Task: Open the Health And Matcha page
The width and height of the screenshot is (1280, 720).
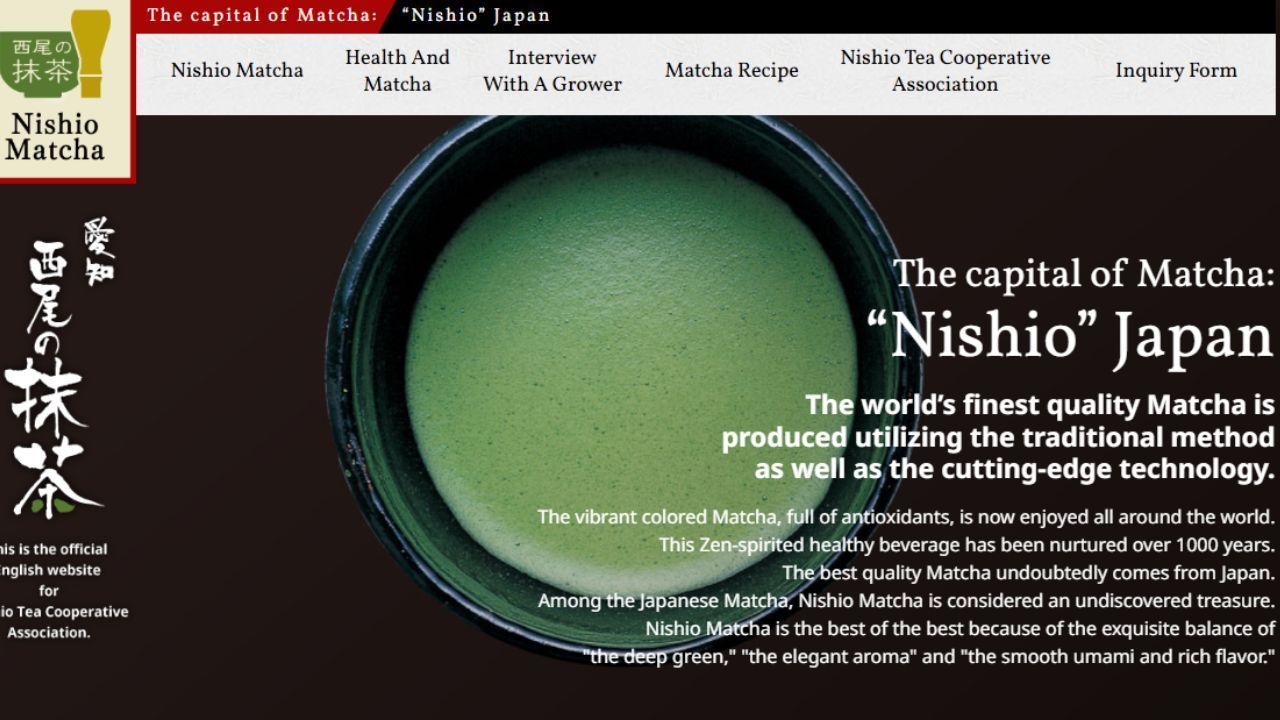Action: (397, 70)
